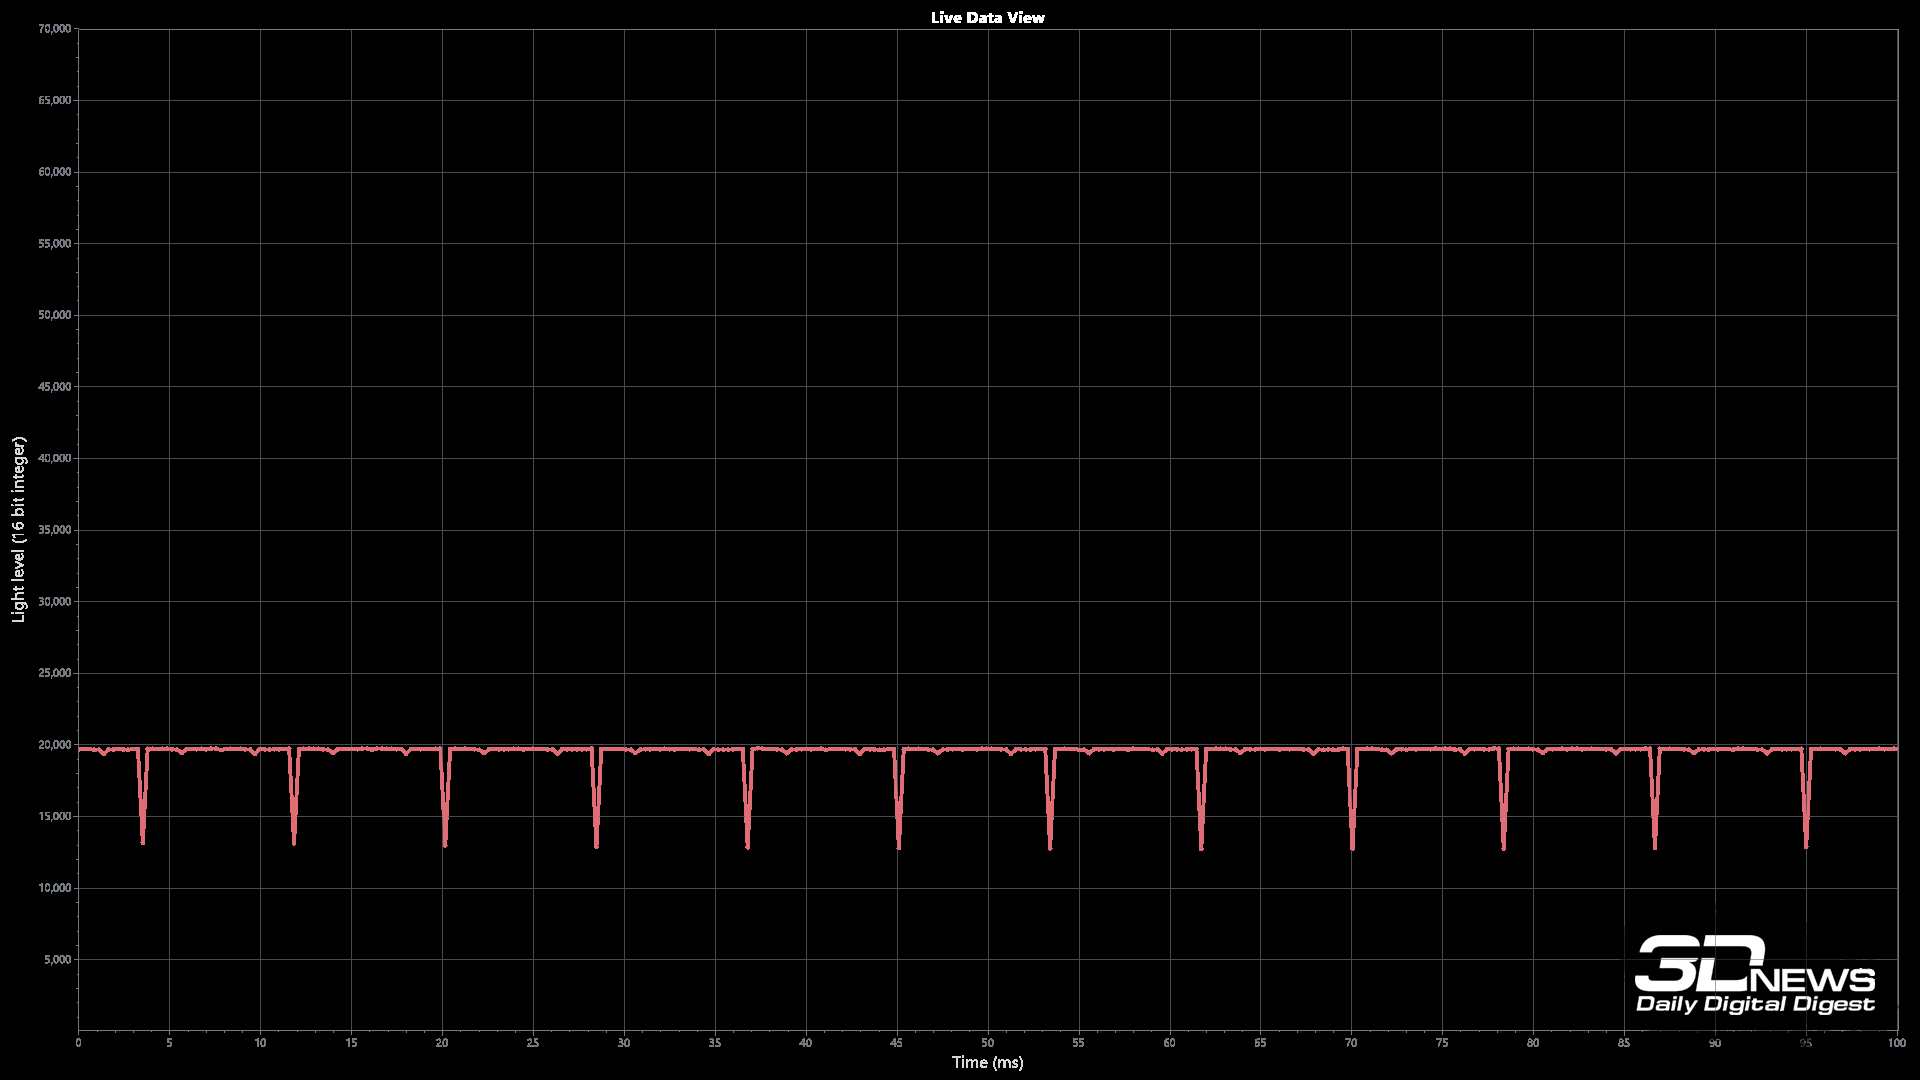Click the 20,000 y-axis tick label
This screenshot has height=1080, width=1920.
pos(54,745)
